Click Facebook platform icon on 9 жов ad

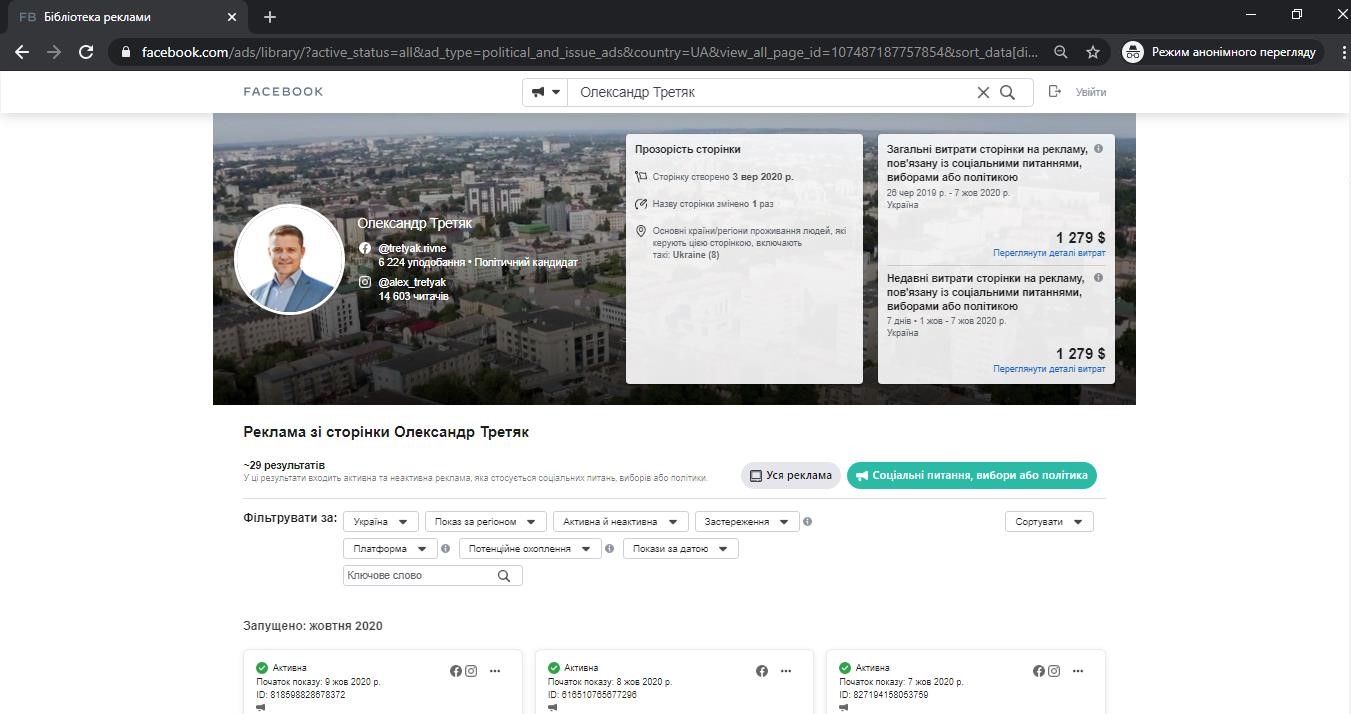coord(456,671)
